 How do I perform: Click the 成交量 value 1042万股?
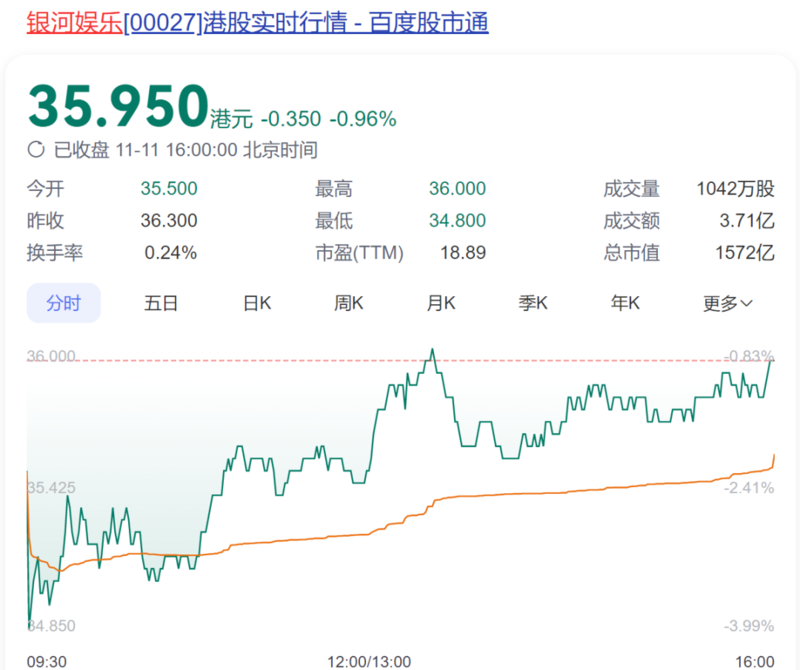pos(735,189)
